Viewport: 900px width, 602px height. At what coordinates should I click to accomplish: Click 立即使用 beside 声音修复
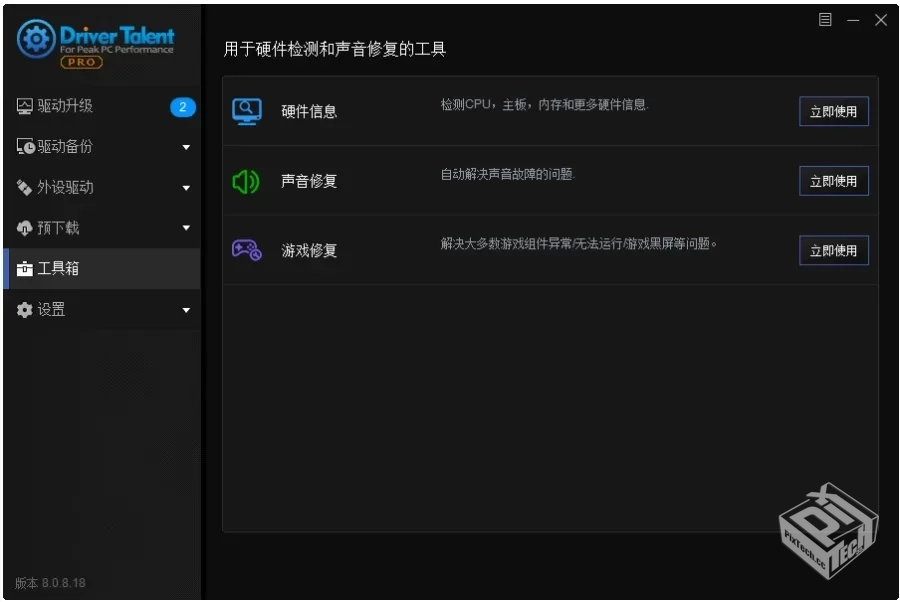point(833,181)
